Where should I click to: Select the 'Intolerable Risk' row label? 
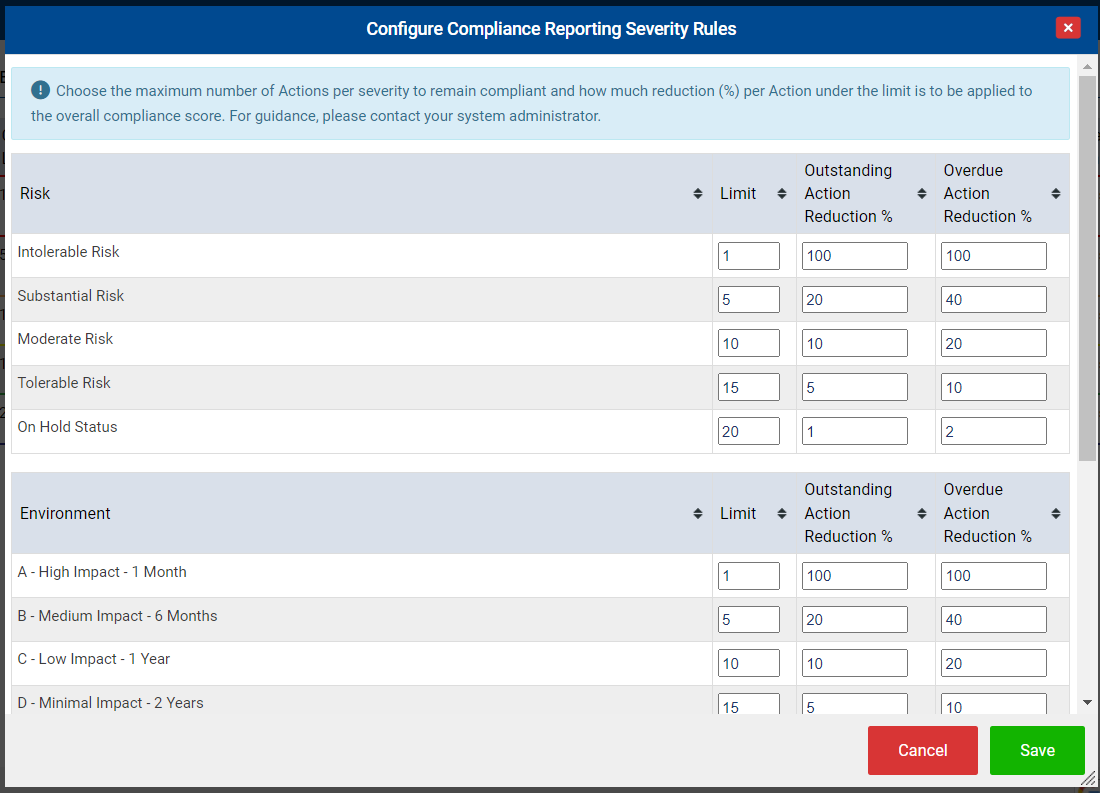(68, 252)
